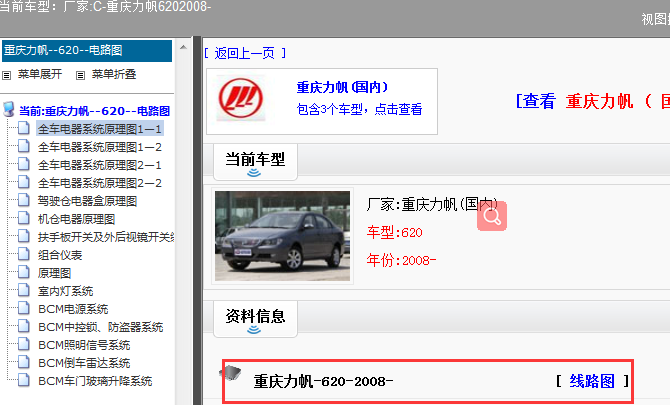Go back with 返回上一页 link
The width and height of the screenshot is (670, 405).
click(x=245, y=53)
